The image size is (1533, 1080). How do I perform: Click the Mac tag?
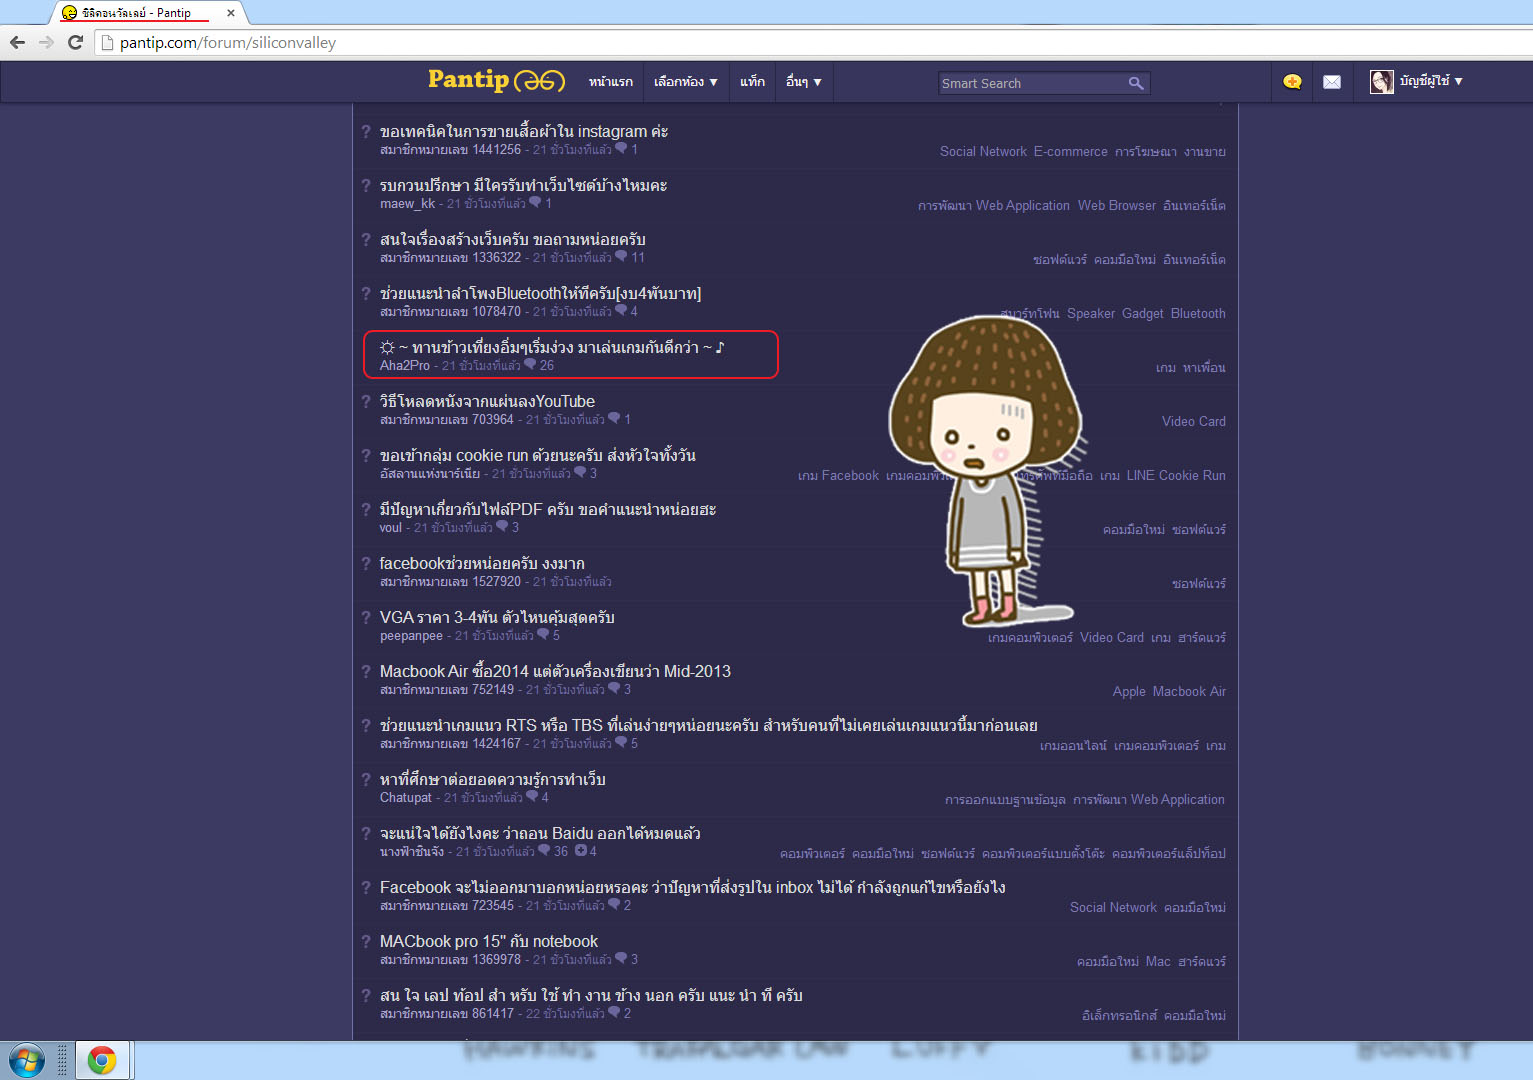(x=1158, y=961)
